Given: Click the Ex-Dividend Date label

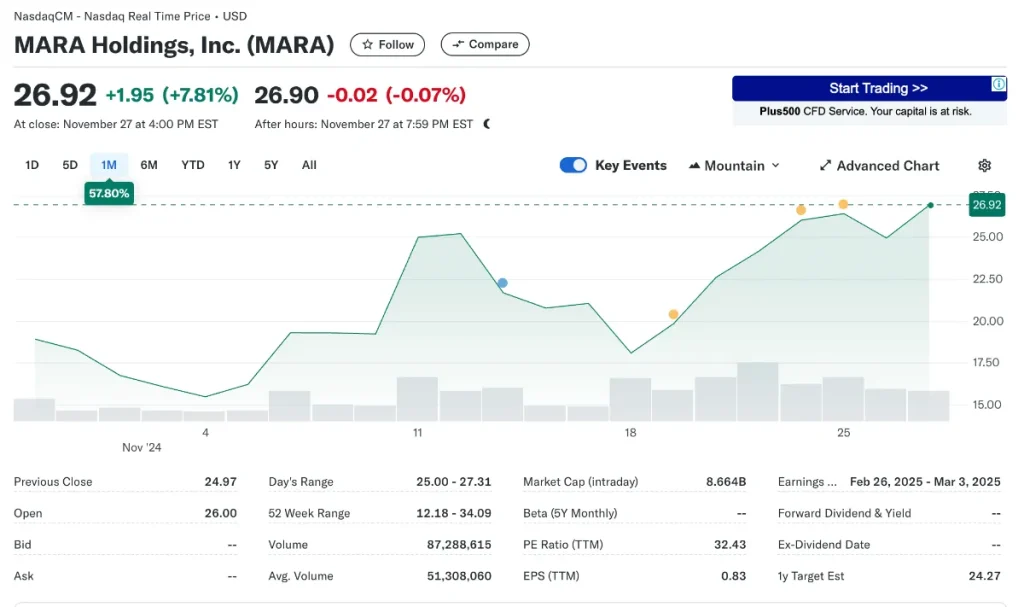Looking at the screenshot, I should 824,545.
